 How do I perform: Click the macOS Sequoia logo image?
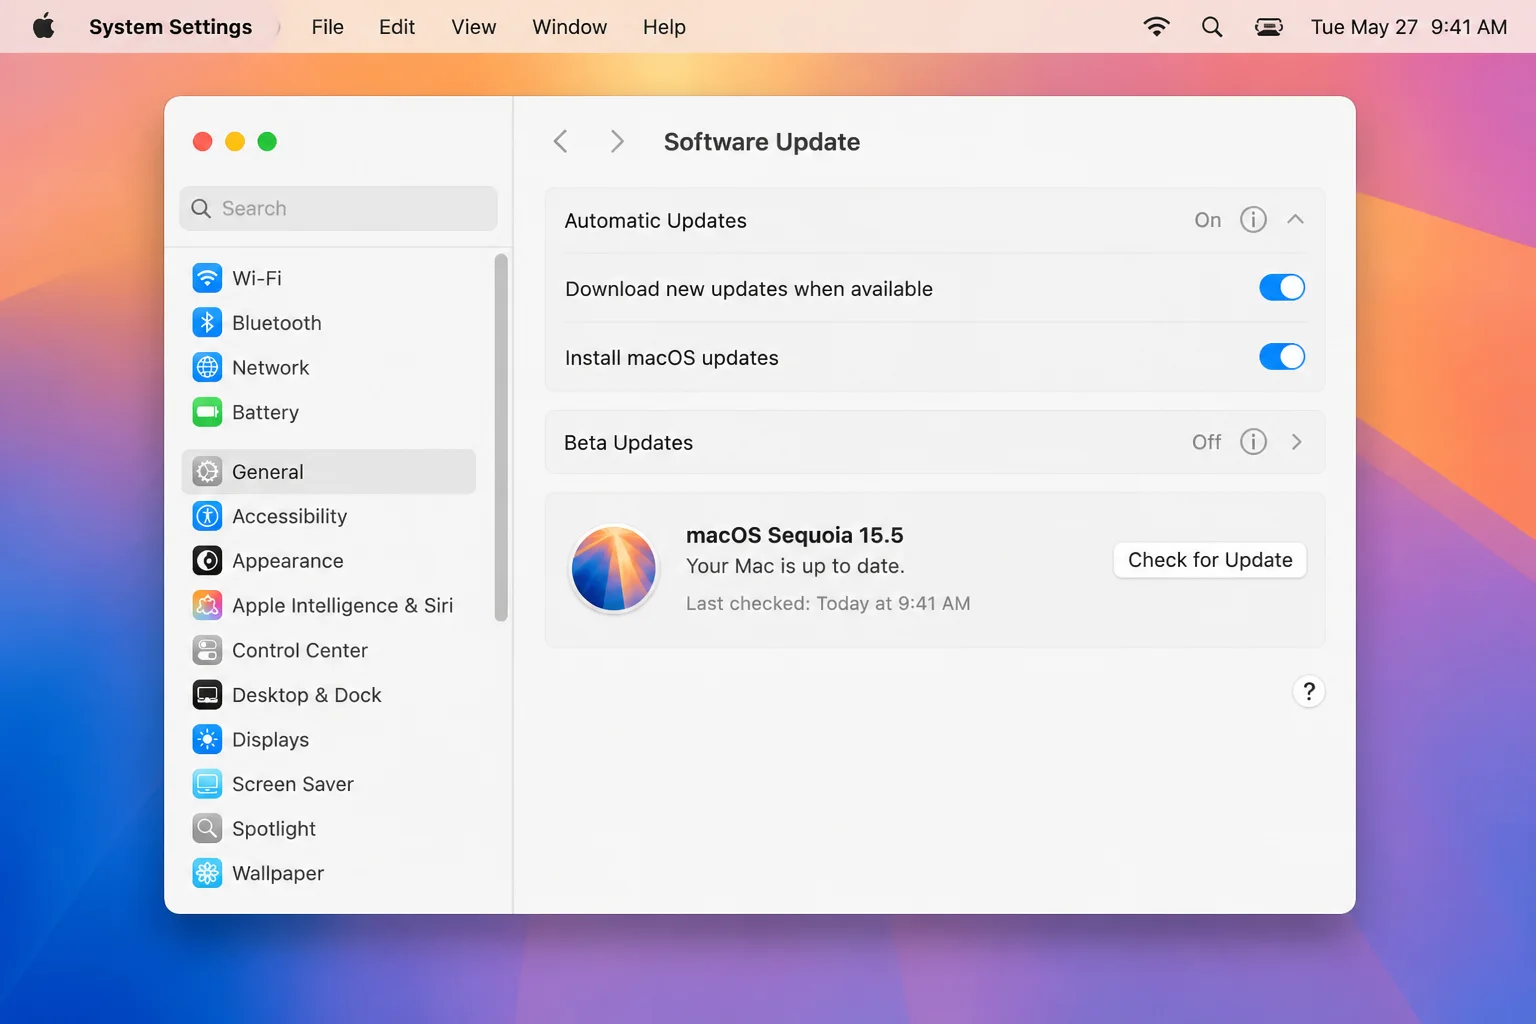(x=614, y=569)
